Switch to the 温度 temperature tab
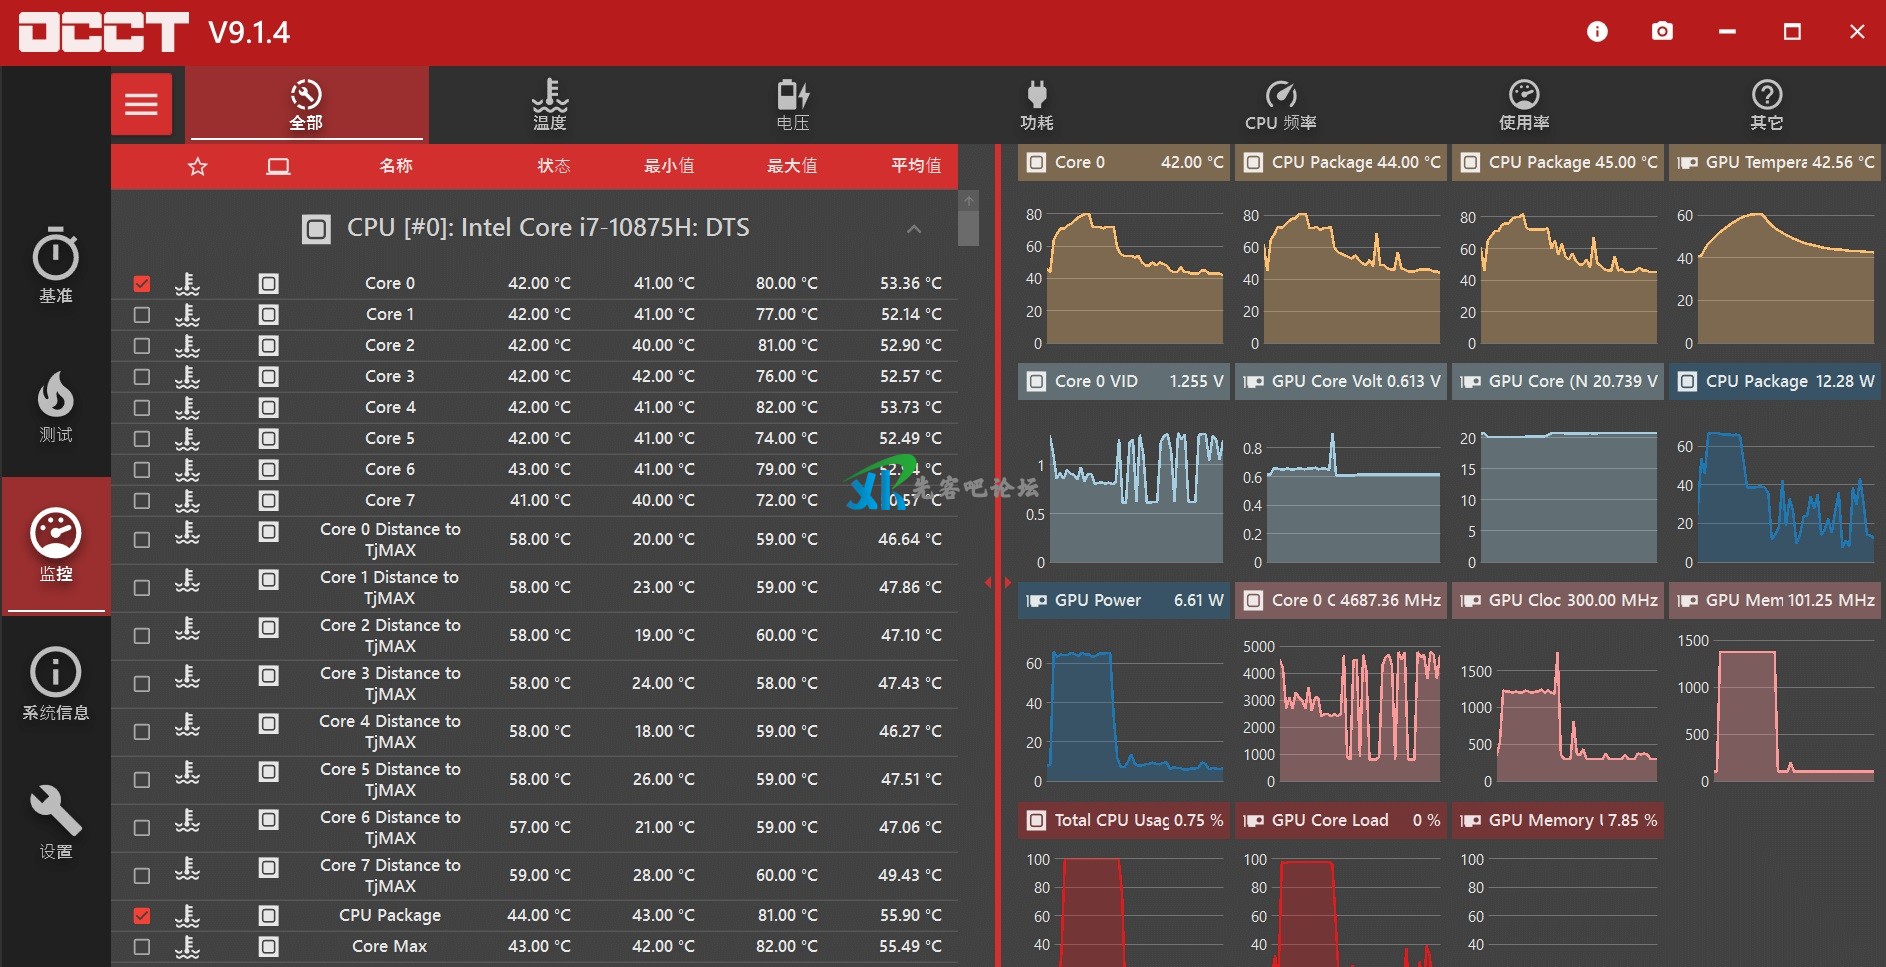1886x967 pixels. click(x=549, y=104)
